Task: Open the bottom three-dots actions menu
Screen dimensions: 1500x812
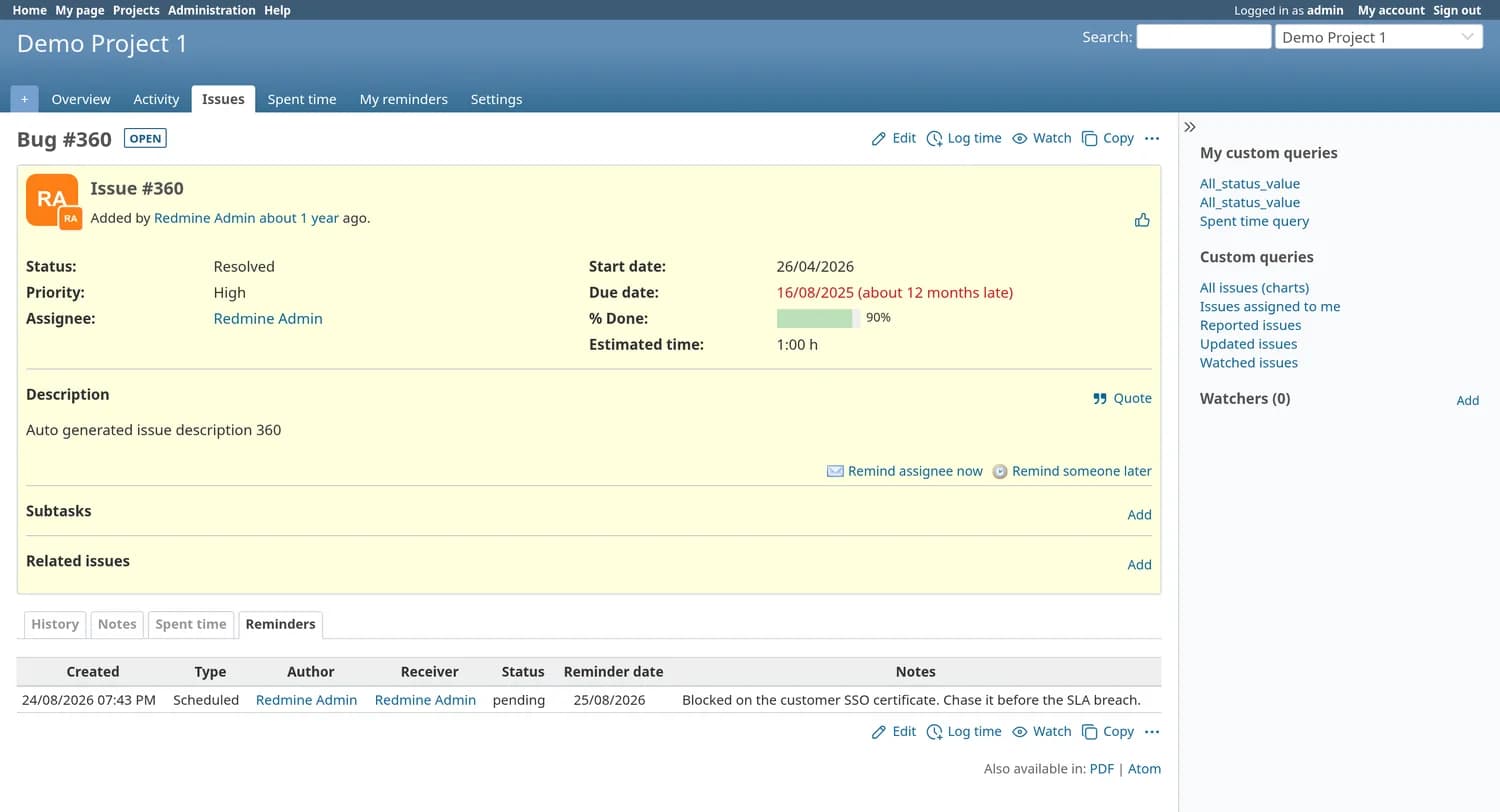Action: (1152, 732)
